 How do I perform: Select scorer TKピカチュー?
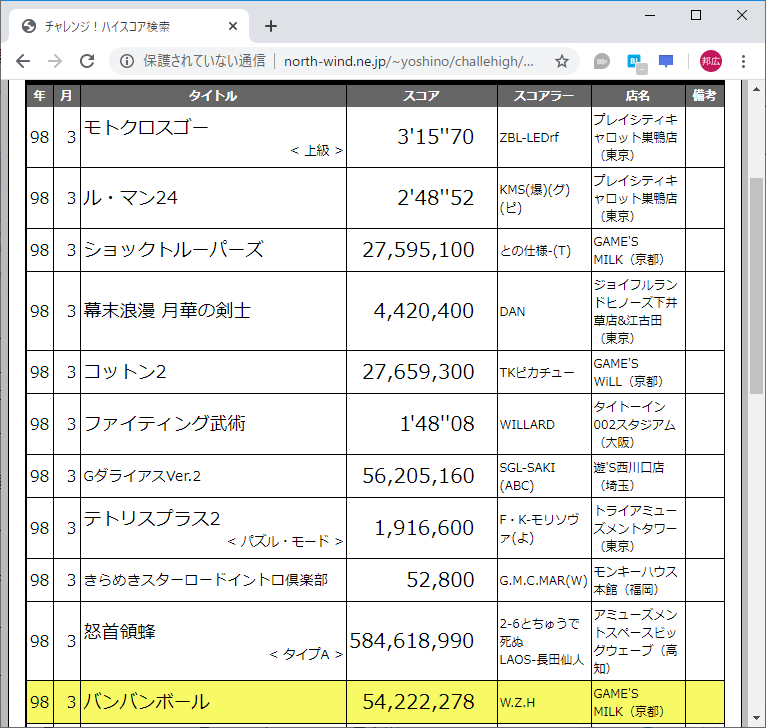coord(537,373)
